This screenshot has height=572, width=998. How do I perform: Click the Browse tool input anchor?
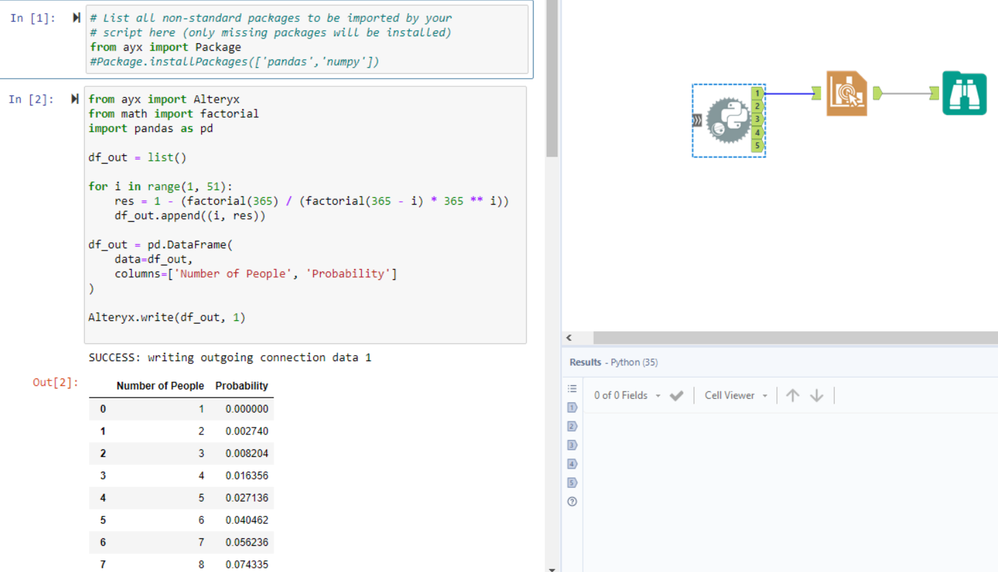pos(934,94)
